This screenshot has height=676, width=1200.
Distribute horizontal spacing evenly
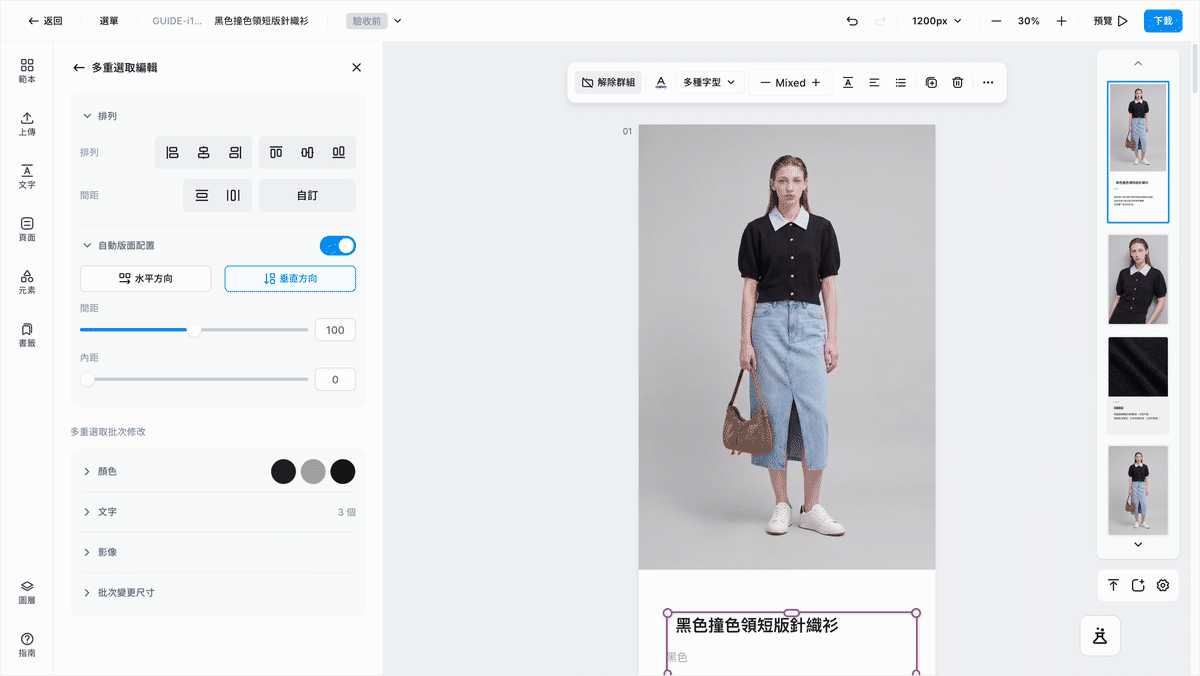233,195
